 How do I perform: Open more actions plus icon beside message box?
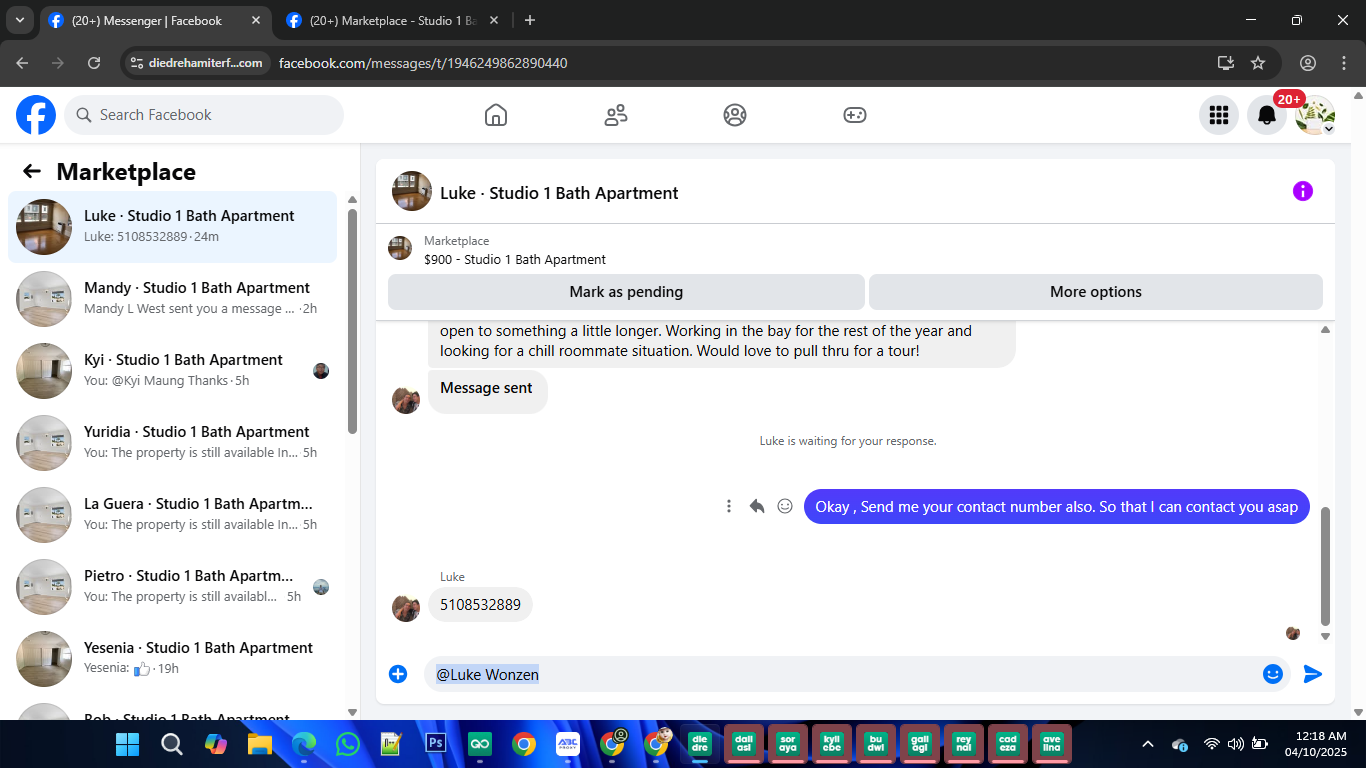[398, 674]
